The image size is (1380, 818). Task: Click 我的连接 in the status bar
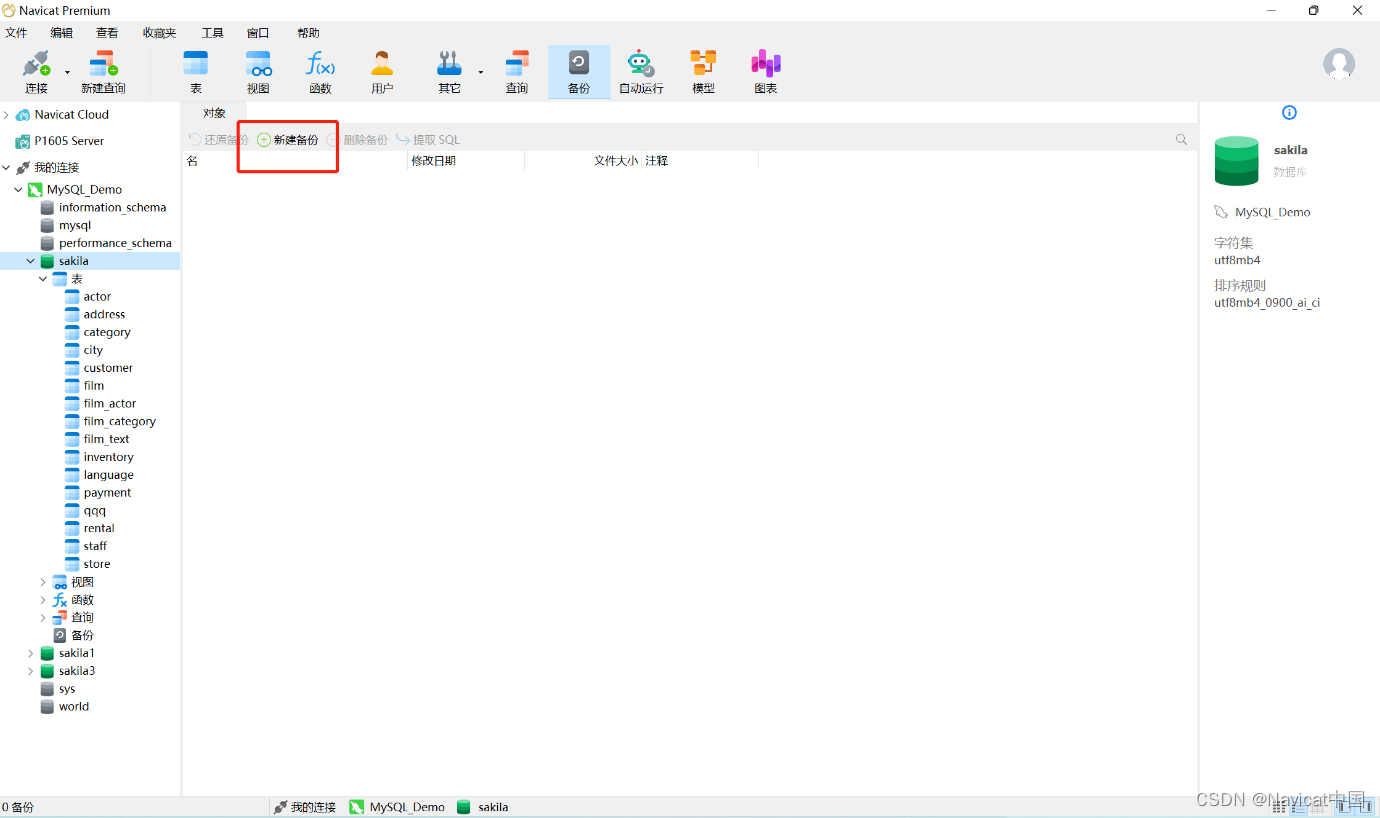305,807
